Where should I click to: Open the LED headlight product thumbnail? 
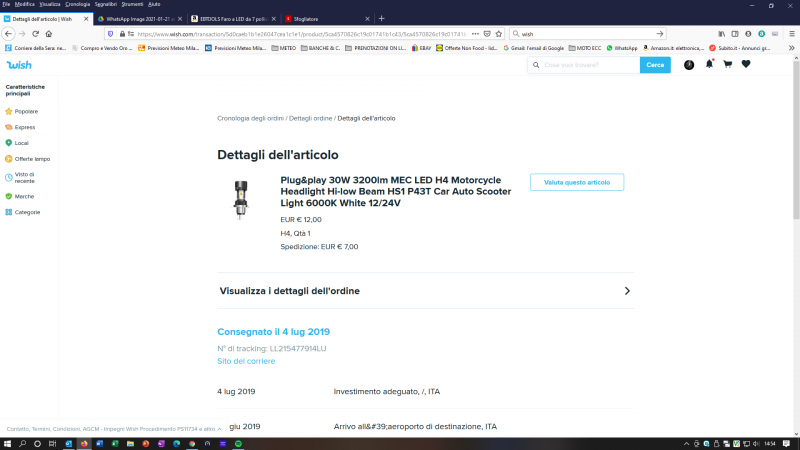tap(241, 199)
